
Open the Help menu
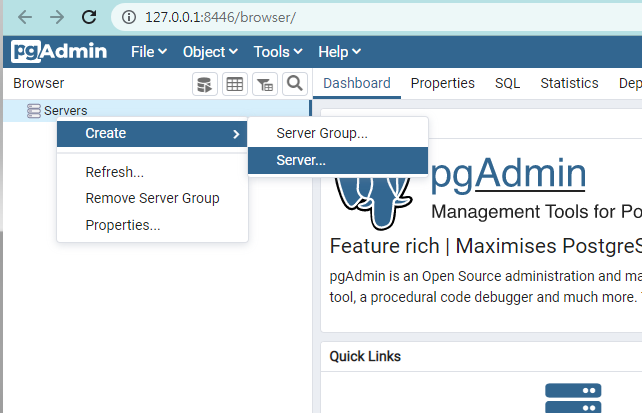coord(339,52)
